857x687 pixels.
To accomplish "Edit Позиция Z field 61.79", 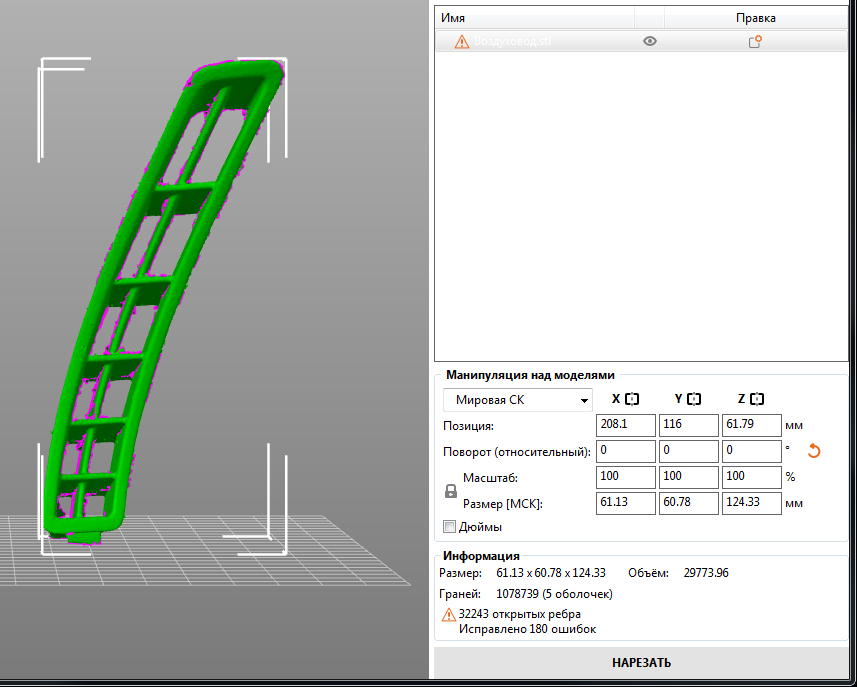I will [x=752, y=425].
